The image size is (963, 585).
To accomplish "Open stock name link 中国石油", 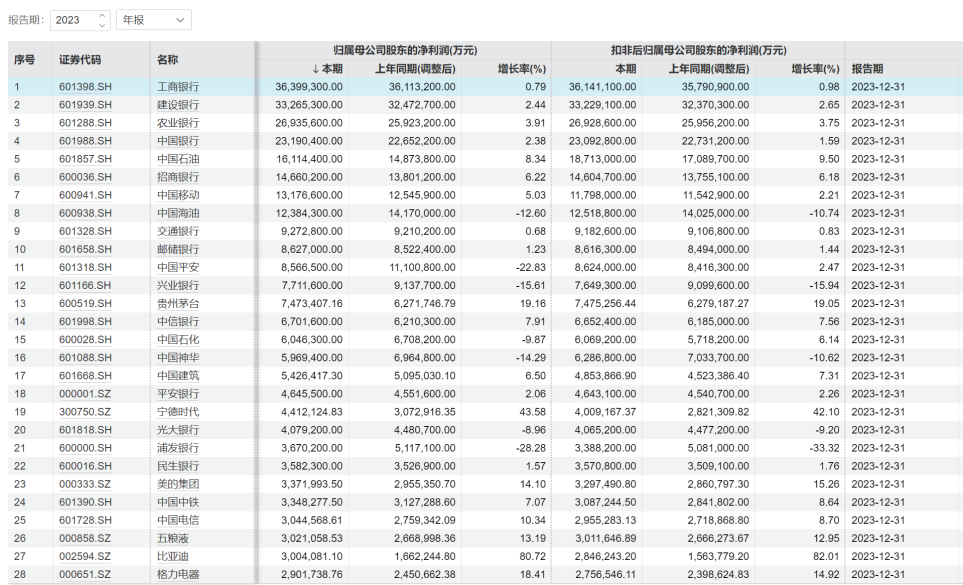I will pyautogui.click(x=177, y=159).
